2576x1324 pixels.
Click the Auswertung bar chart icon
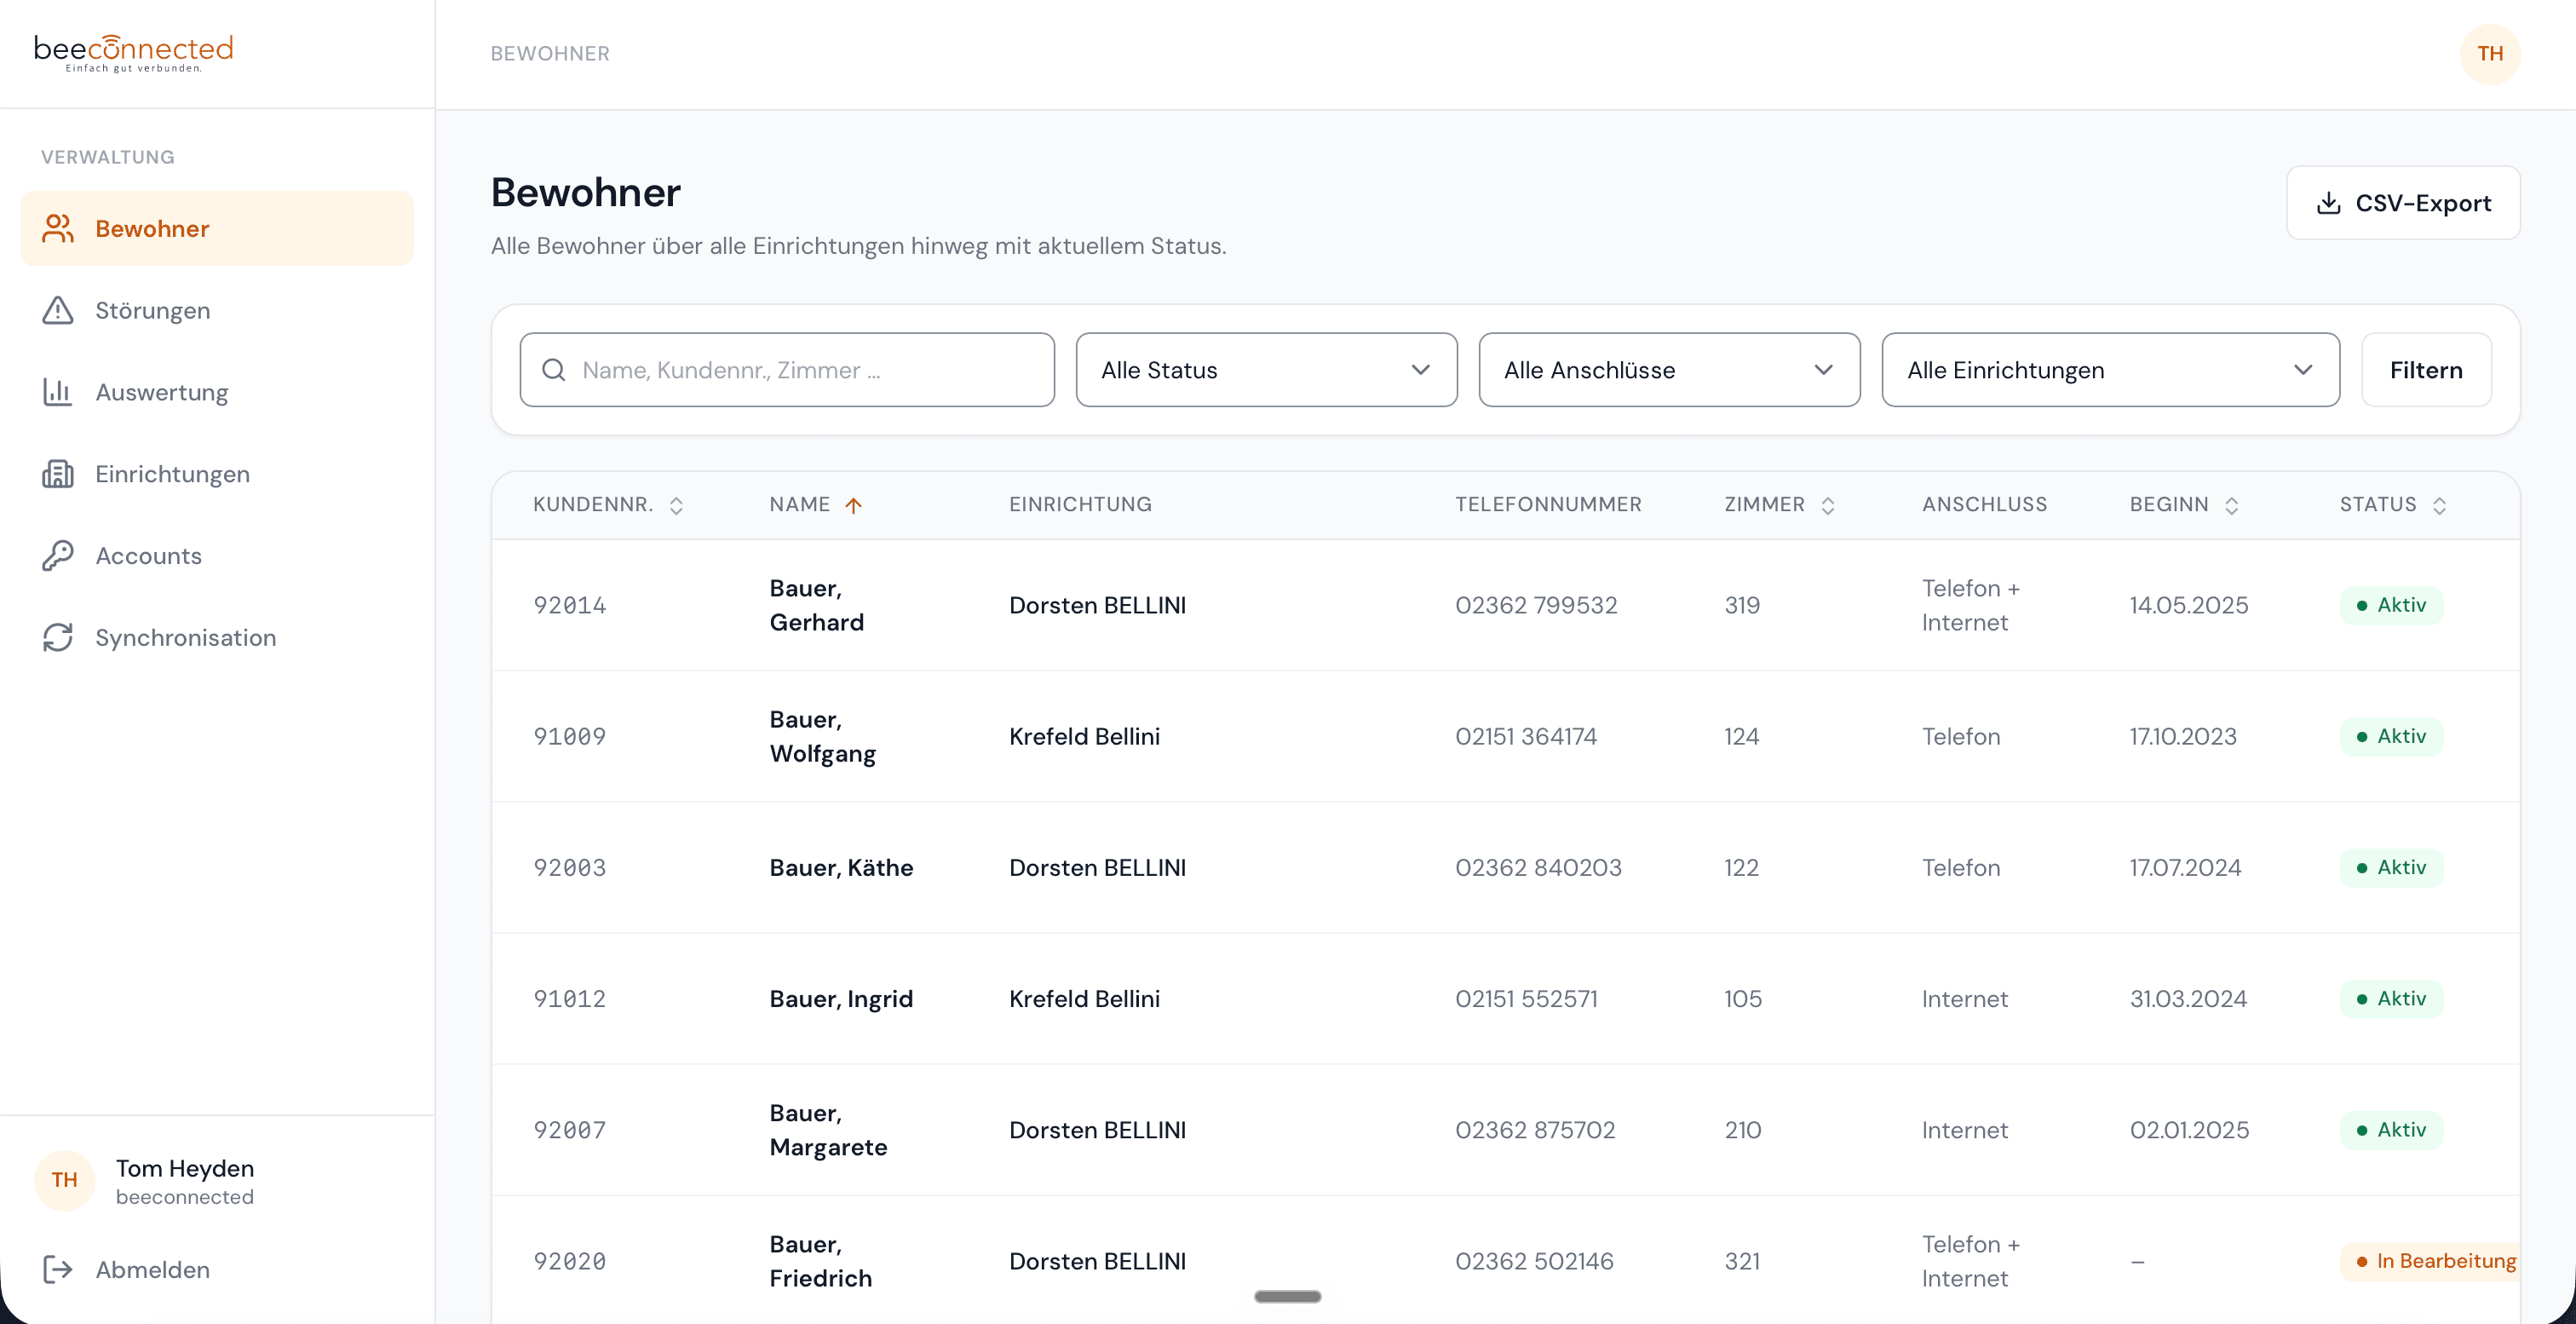coord(58,392)
